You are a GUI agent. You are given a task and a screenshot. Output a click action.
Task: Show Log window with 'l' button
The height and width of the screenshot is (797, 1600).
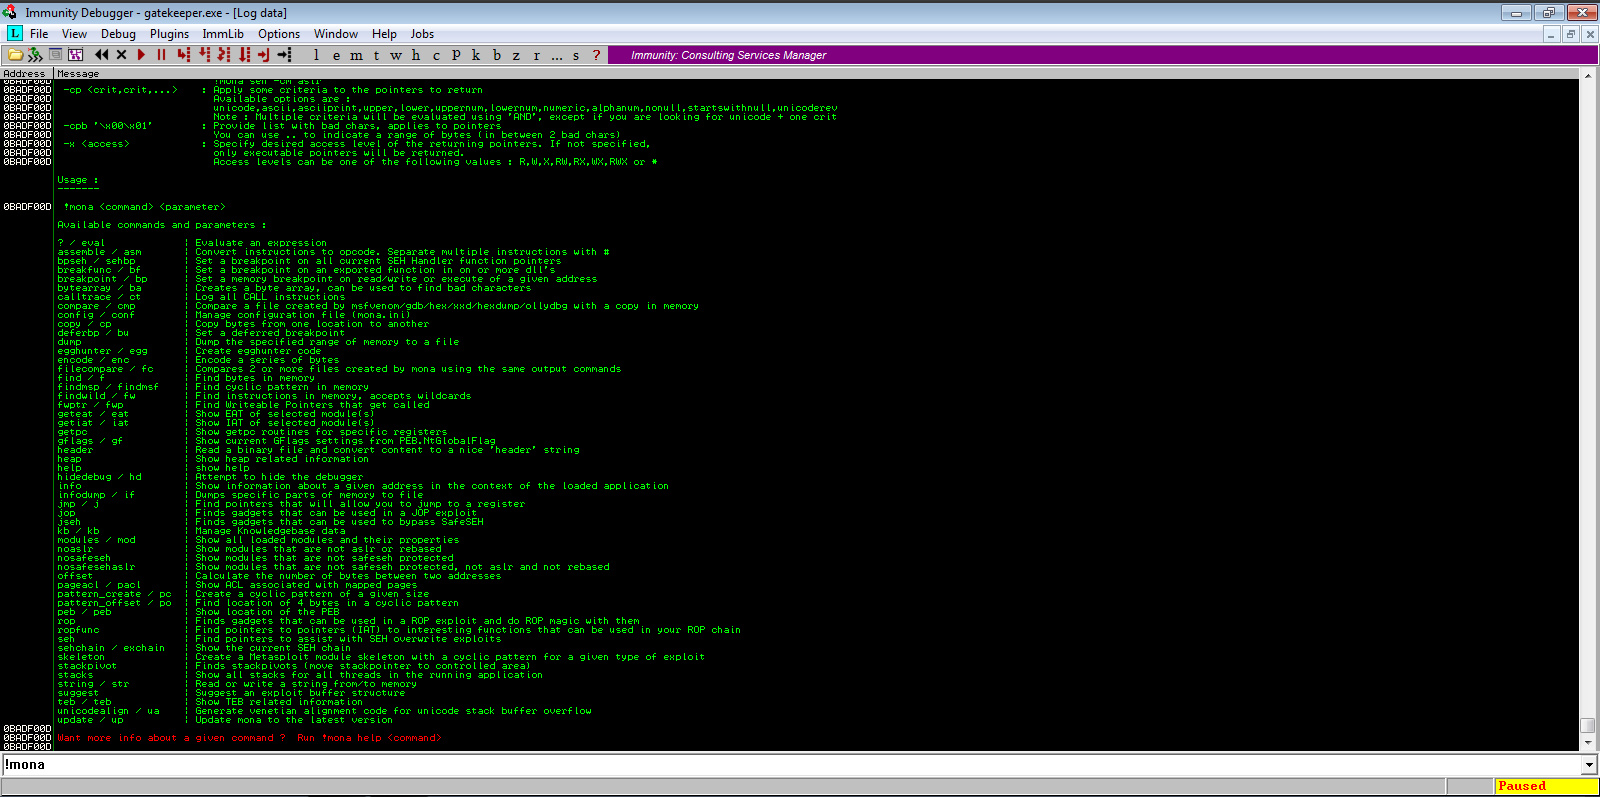point(316,55)
